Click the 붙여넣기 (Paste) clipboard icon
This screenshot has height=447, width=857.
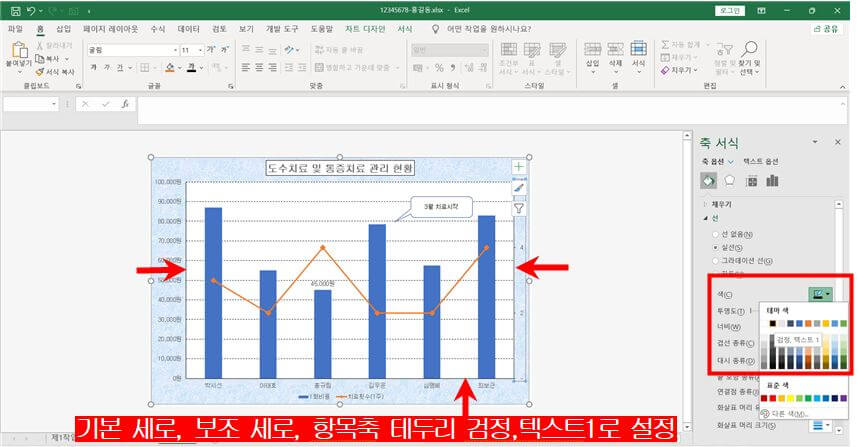19,50
